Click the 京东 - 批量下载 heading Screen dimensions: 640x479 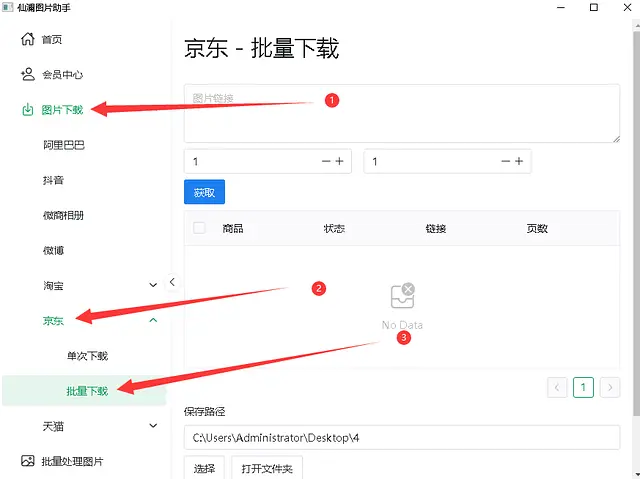262,48
